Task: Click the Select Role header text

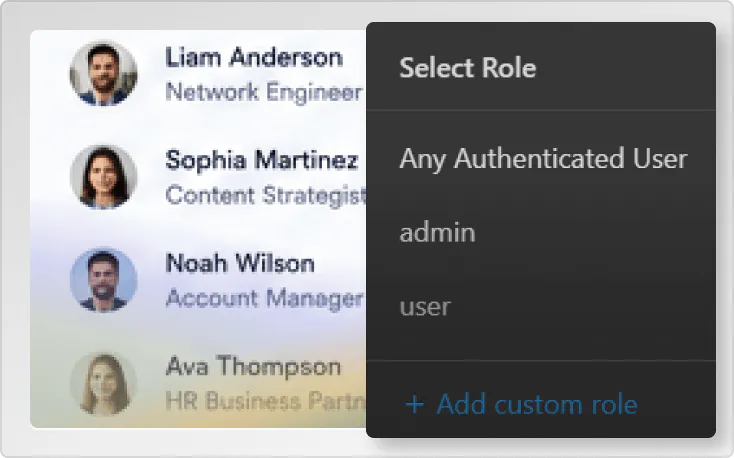Action: click(x=468, y=68)
